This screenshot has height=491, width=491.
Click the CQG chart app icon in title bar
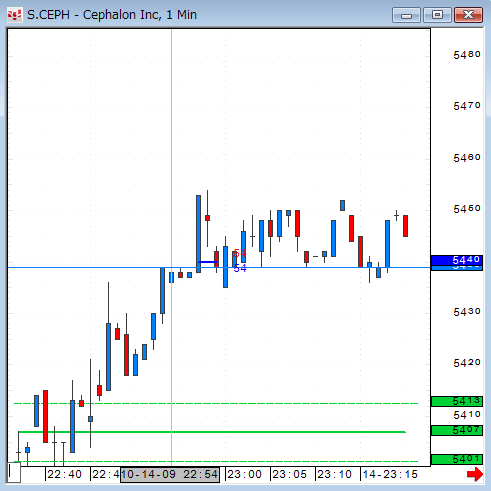point(14,15)
